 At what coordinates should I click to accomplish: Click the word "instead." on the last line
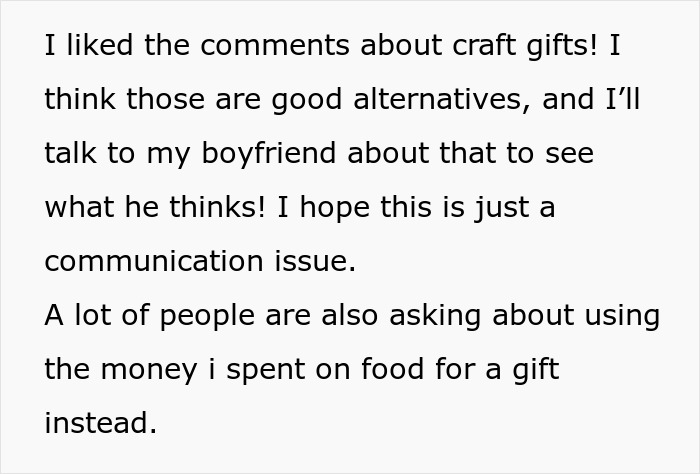tap(100, 425)
